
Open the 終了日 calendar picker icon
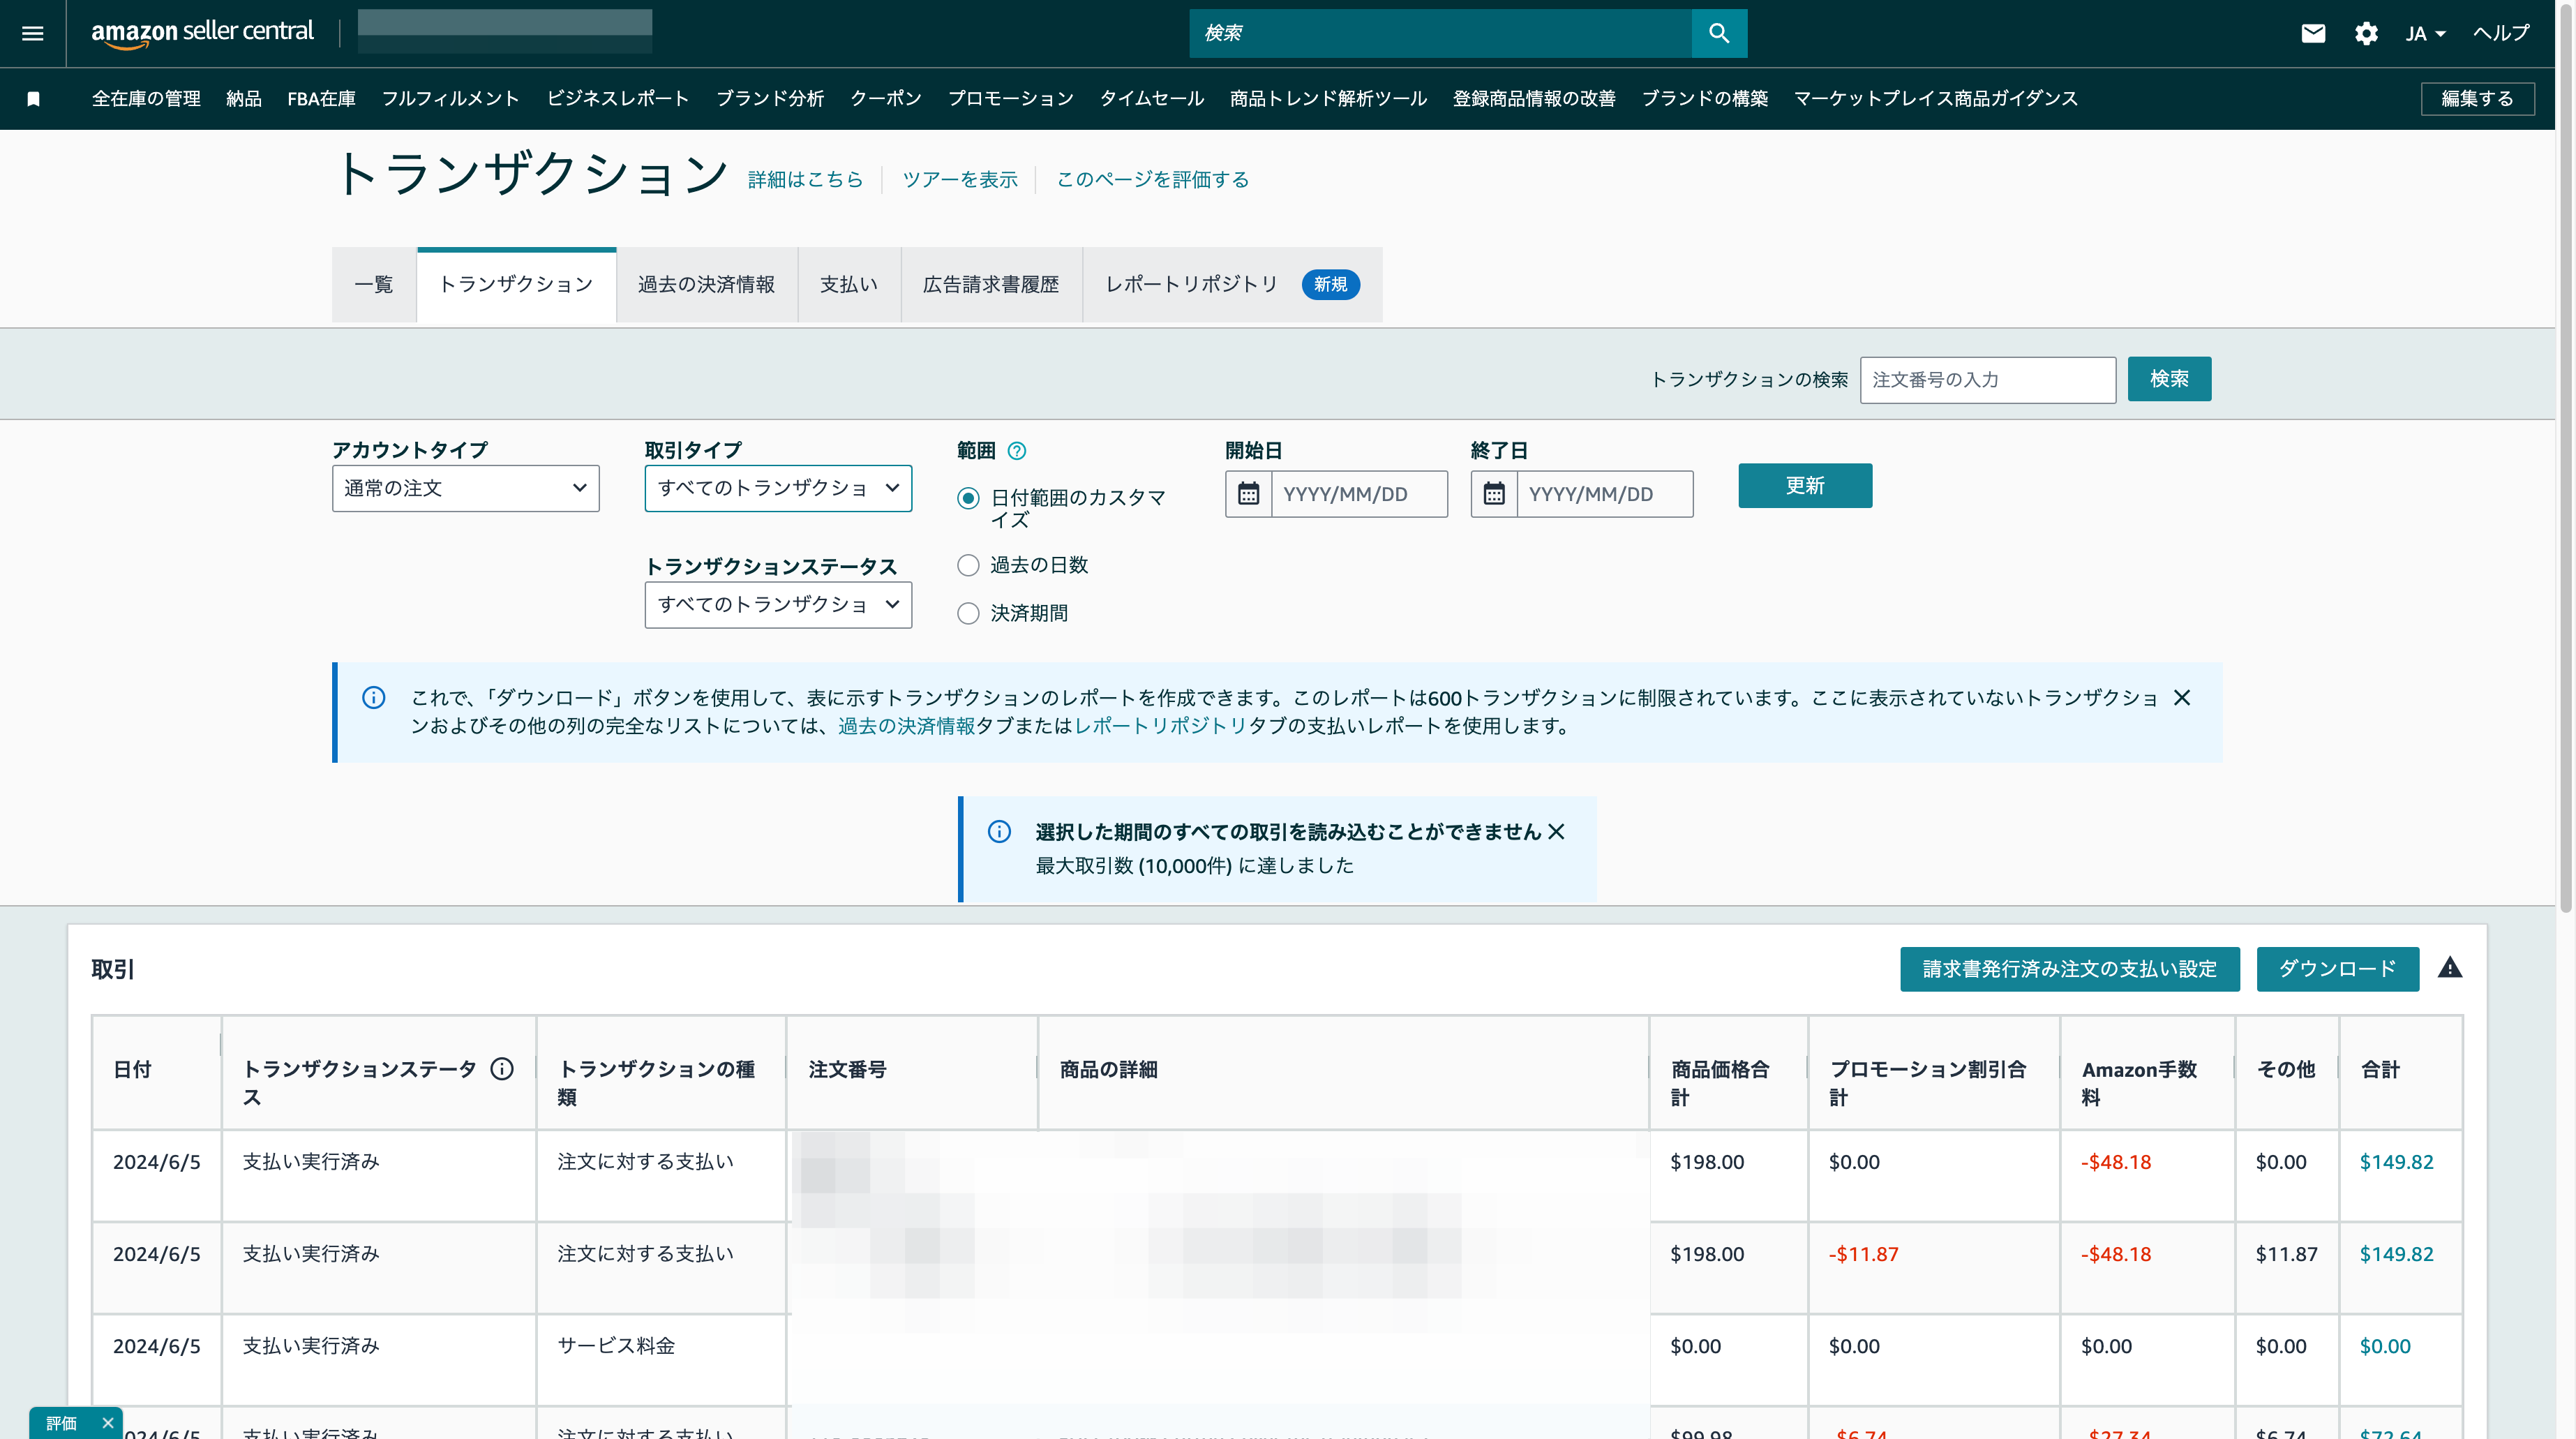tap(1494, 494)
